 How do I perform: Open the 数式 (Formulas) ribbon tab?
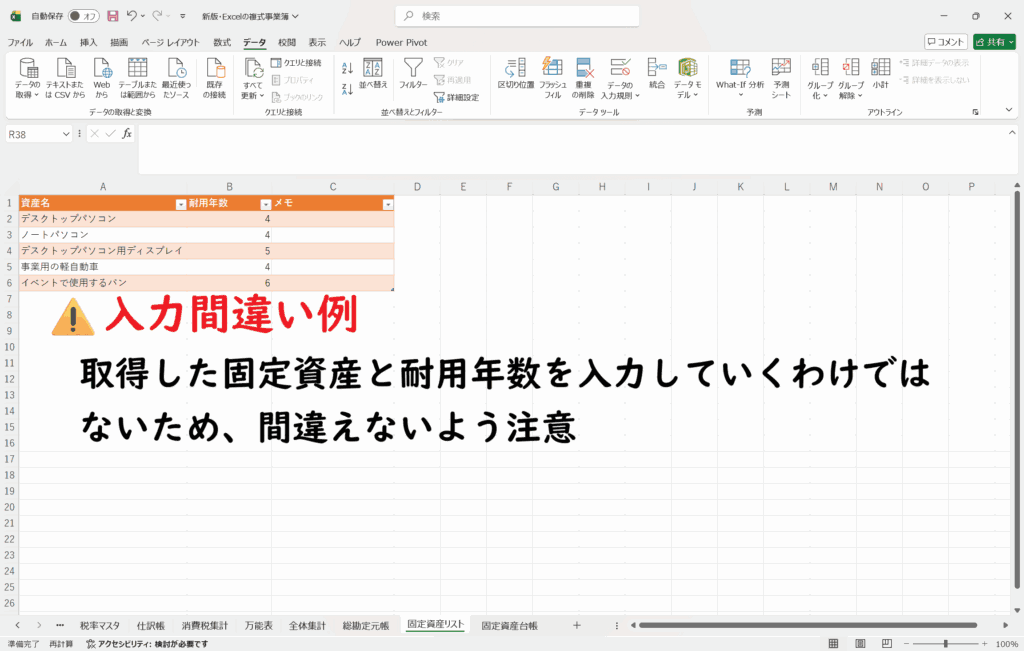(222, 43)
